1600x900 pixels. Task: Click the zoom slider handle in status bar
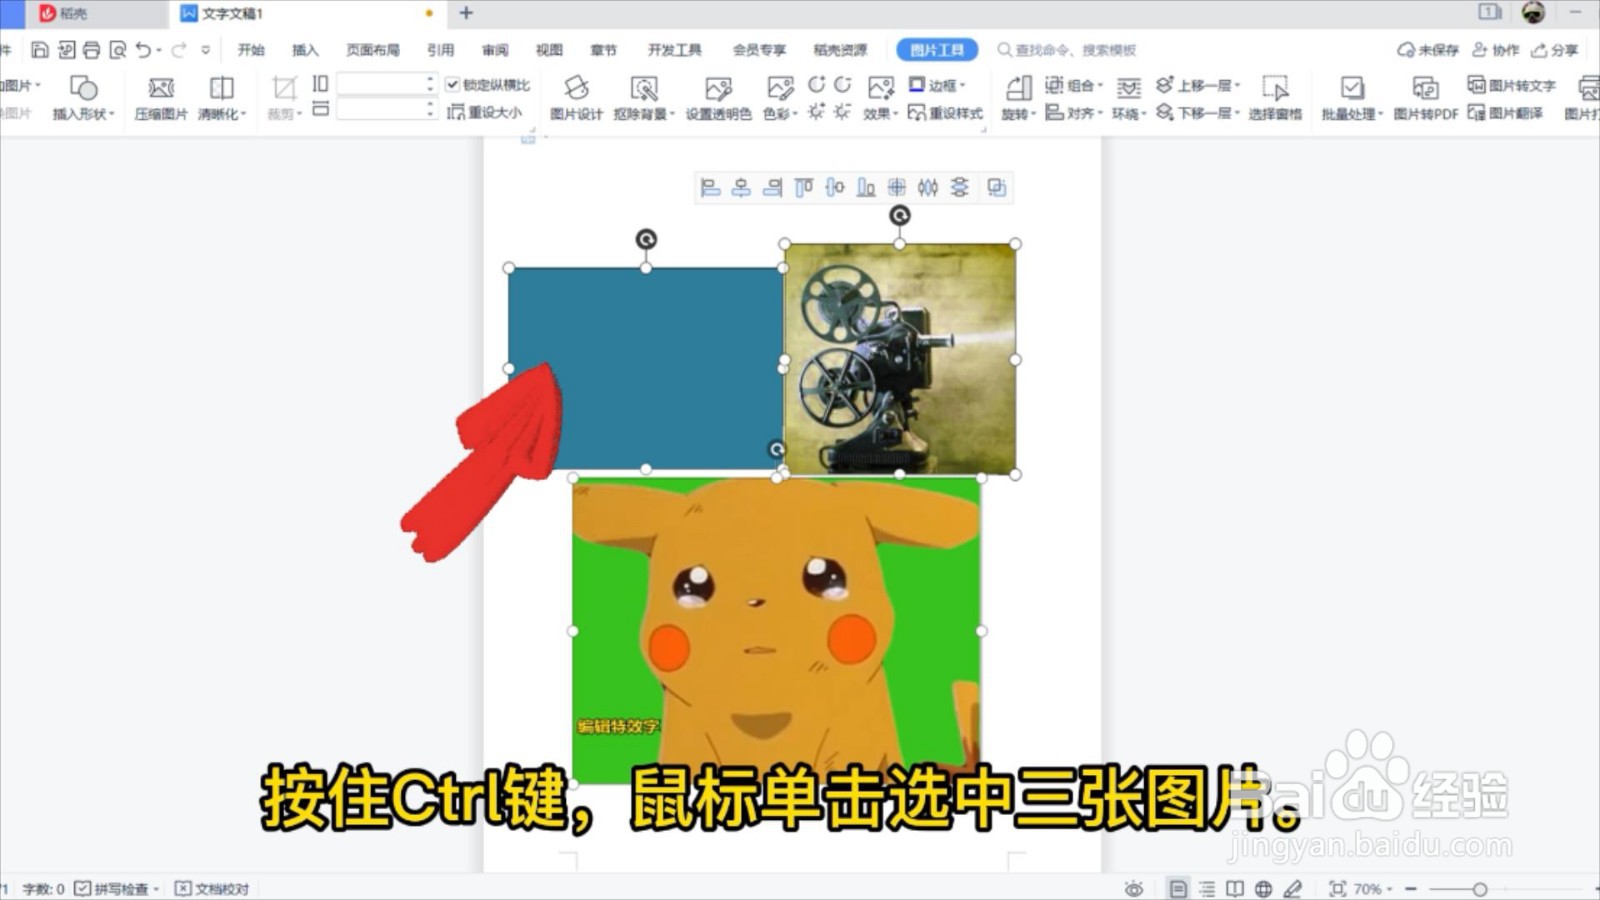(x=1479, y=889)
